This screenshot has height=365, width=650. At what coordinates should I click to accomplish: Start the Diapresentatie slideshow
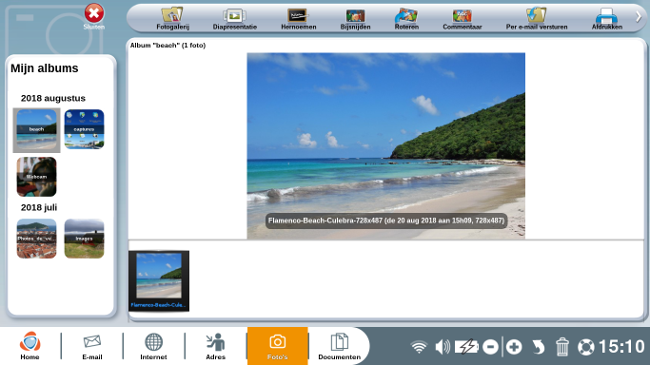(x=235, y=19)
